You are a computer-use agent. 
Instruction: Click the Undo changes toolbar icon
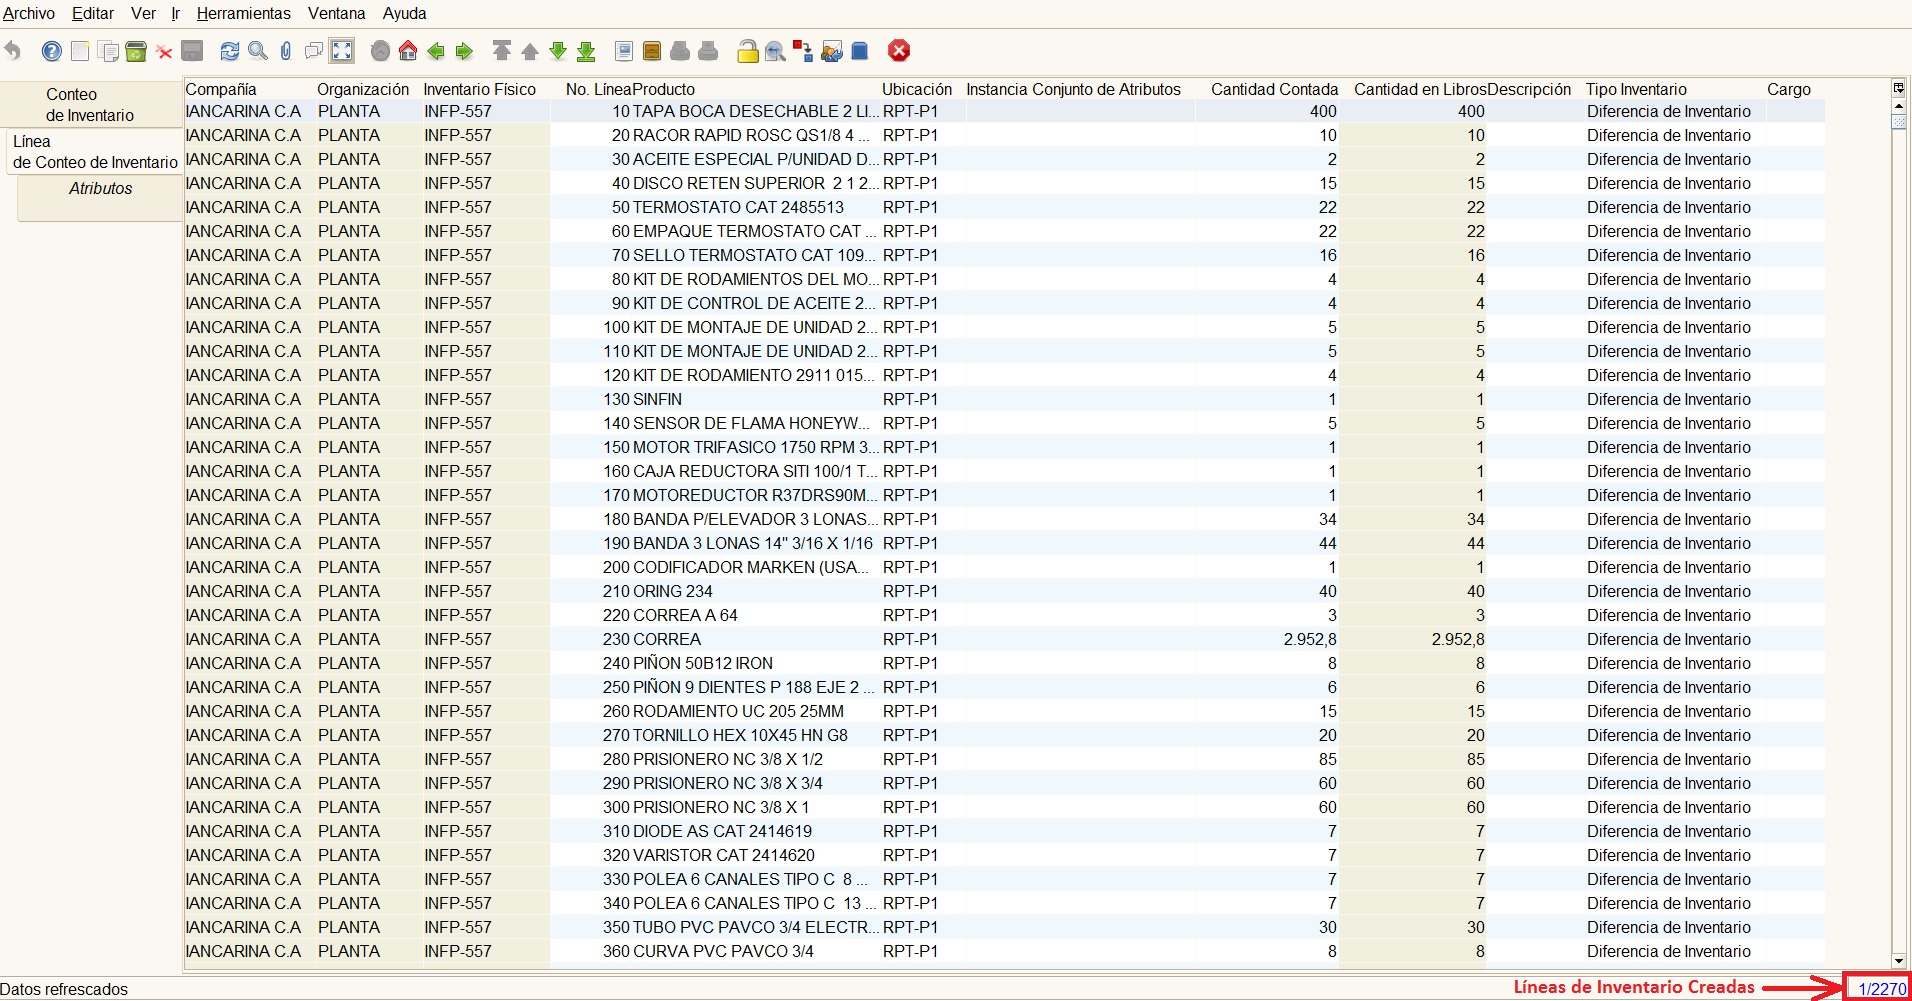[x=13, y=51]
